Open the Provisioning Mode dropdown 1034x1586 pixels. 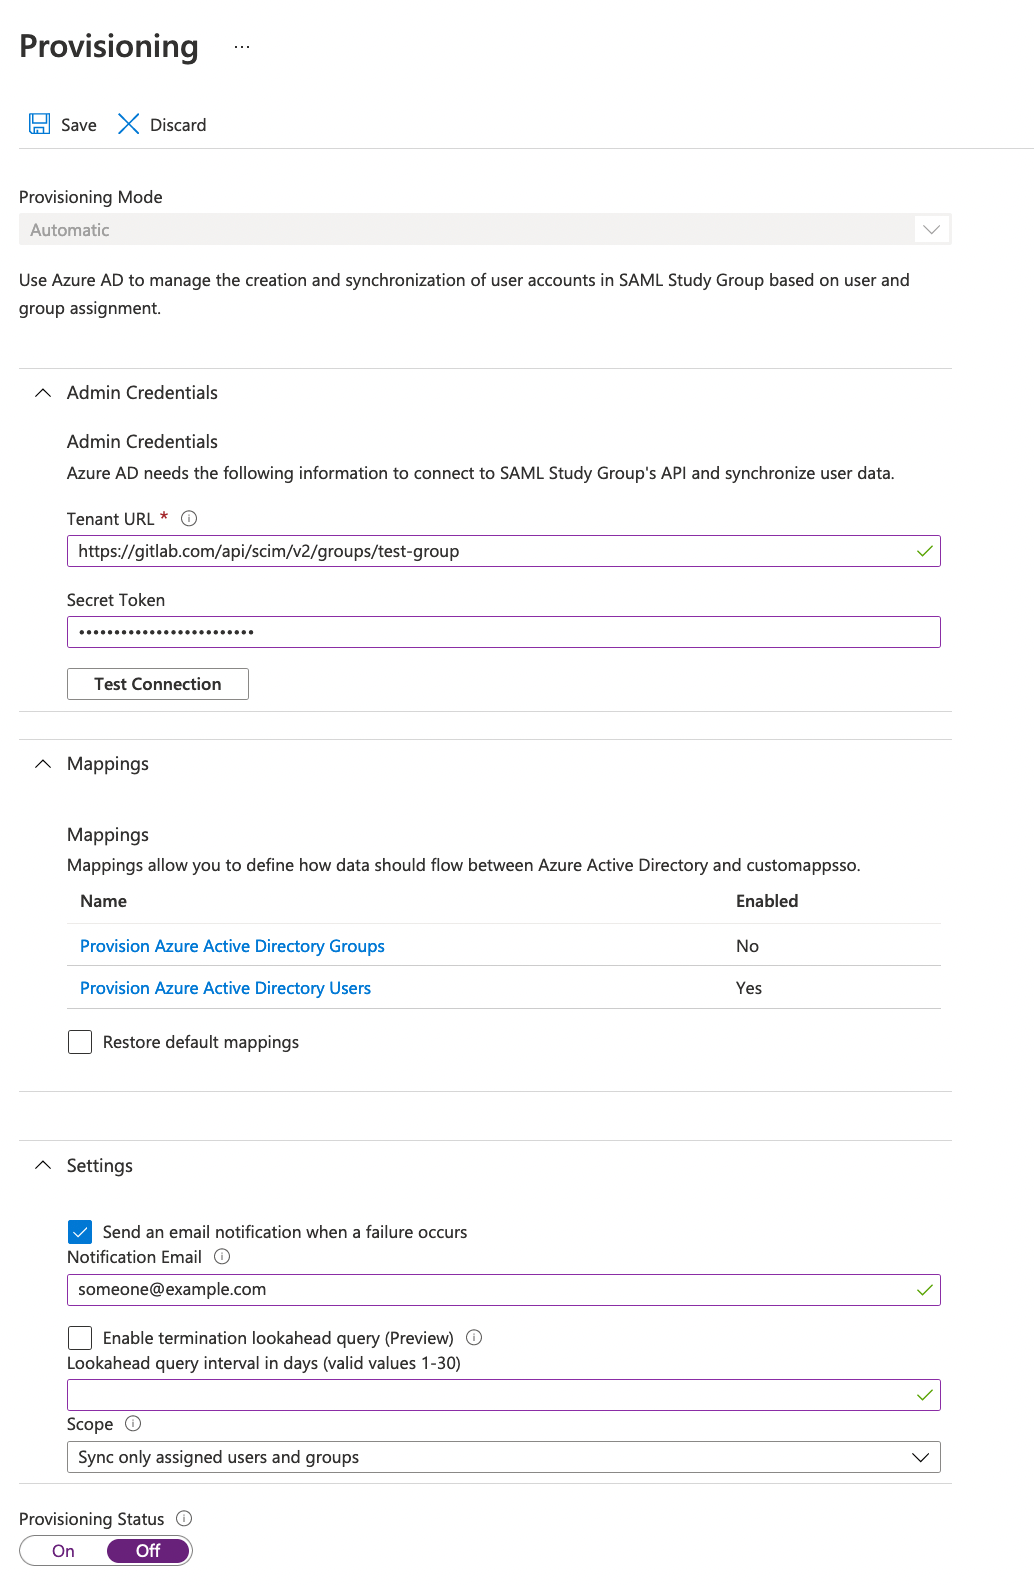pyautogui.click(x=931, y=229)
